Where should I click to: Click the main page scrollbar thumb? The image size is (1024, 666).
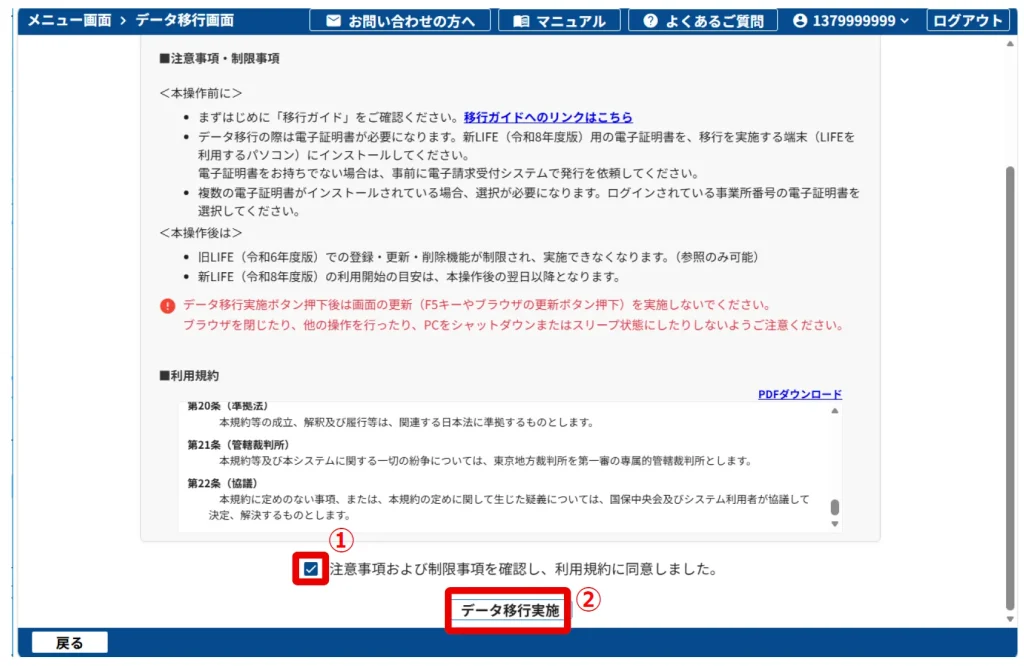click(x=1010, y=388)
